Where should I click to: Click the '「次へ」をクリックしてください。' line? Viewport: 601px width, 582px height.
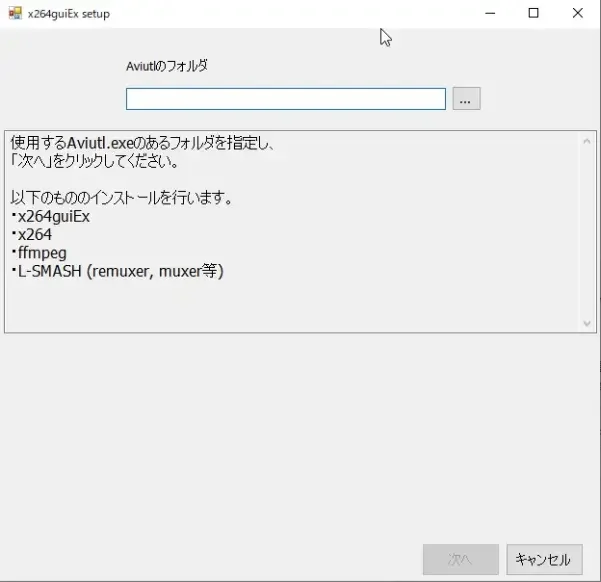[x=94, y=161]
